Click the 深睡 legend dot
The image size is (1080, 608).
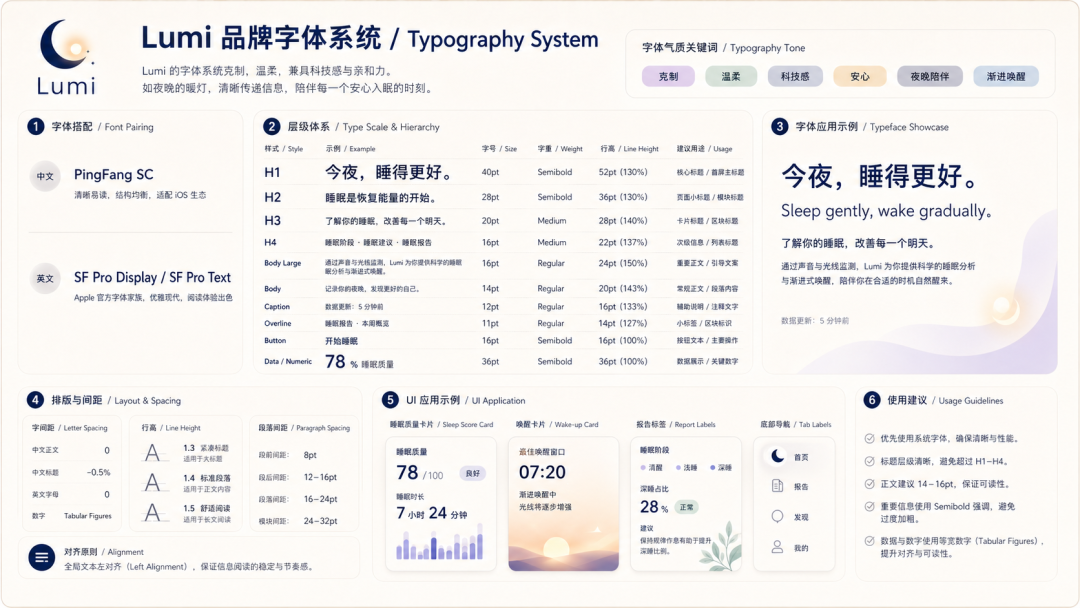pyautogui.click(x=712, y=468)
